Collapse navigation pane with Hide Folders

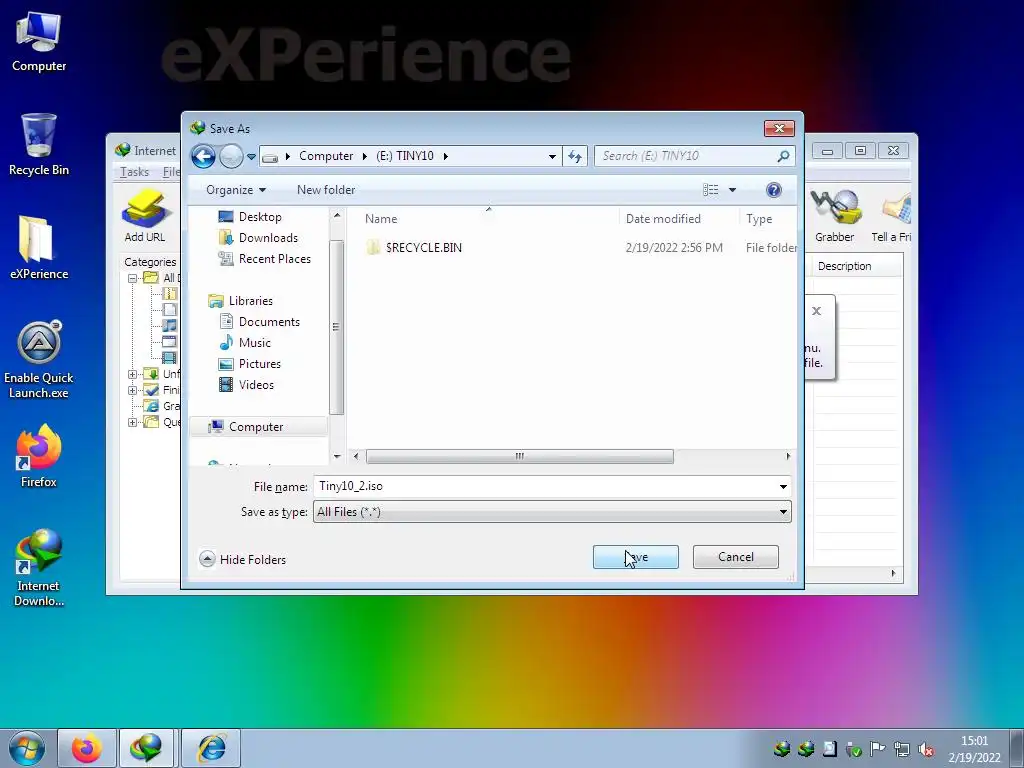(243, 560)
